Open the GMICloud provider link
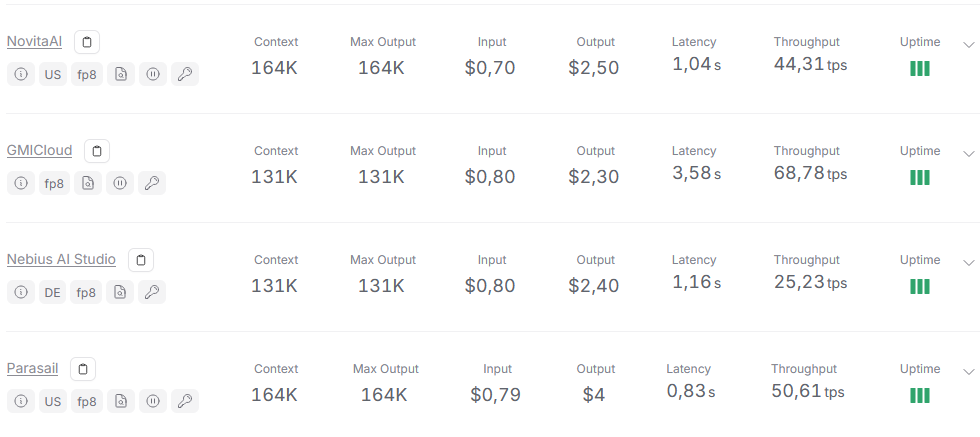This screenshot has width=980, height=437. coord(39,151)
